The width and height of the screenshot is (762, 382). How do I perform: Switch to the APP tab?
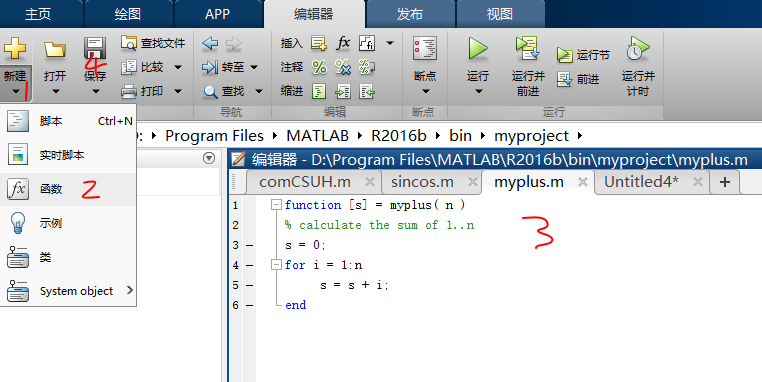pos(217,14)
